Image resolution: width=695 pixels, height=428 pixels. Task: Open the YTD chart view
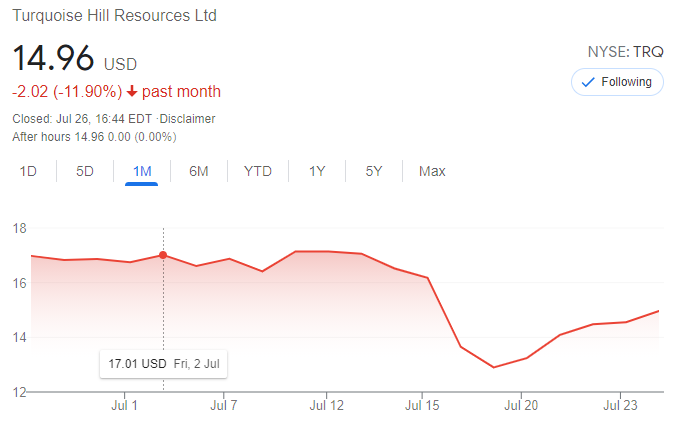(258, 171)
